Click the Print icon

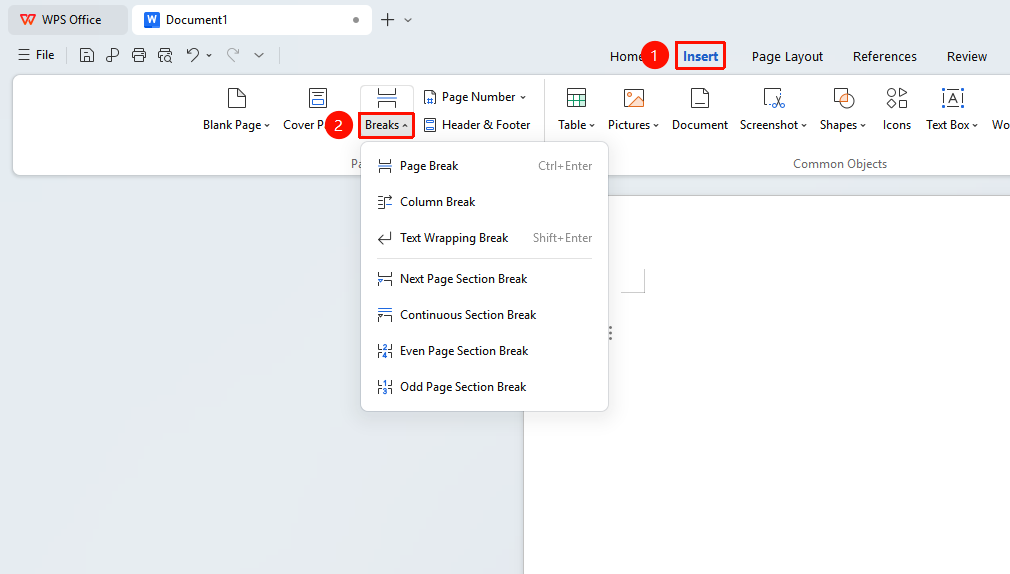click(x=138, y=55)
